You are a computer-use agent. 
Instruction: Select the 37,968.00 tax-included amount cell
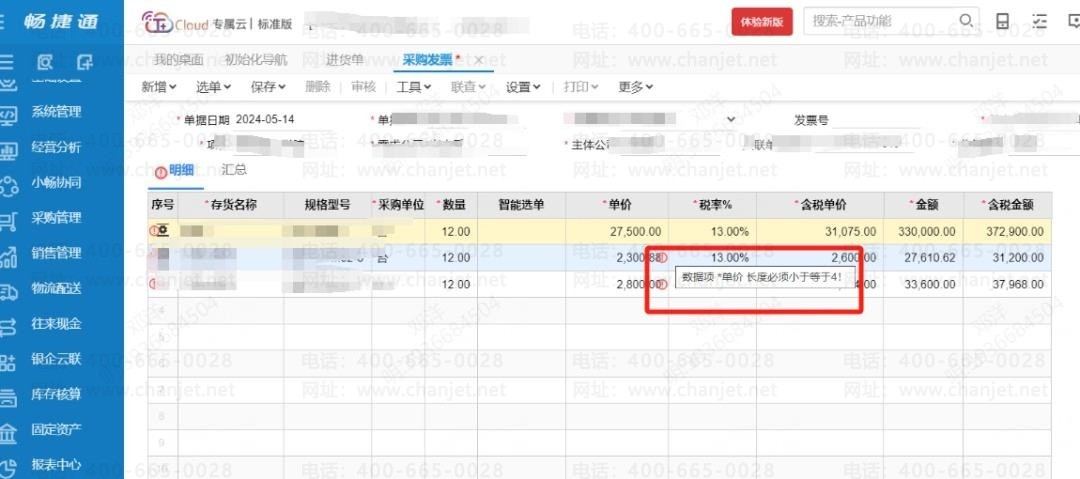1008,284
